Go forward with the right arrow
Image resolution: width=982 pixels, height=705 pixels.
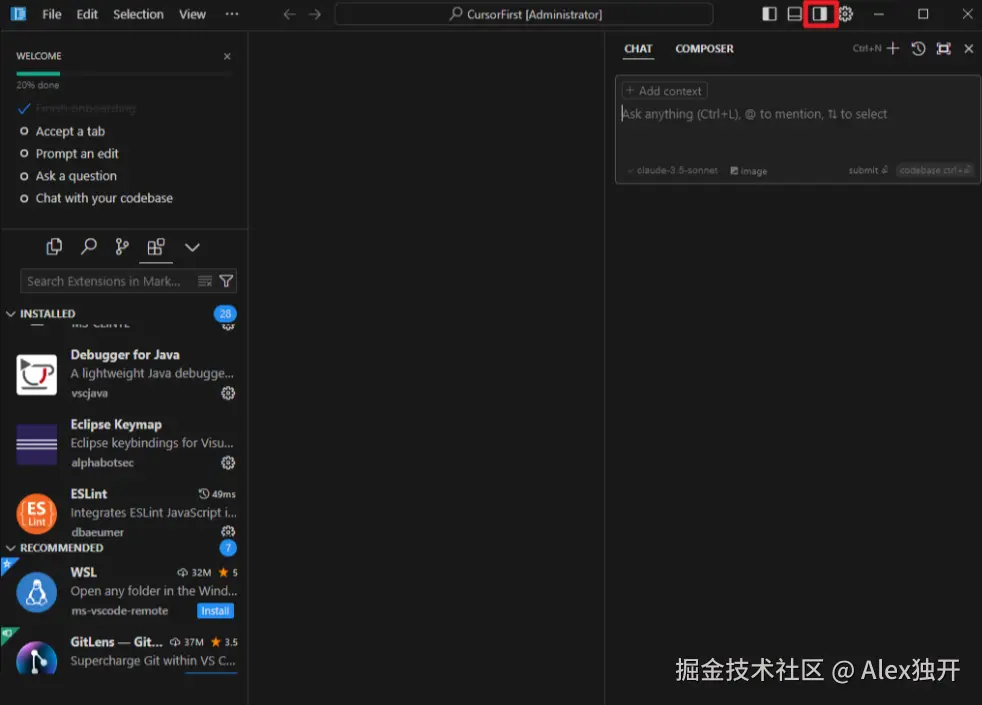315,14
